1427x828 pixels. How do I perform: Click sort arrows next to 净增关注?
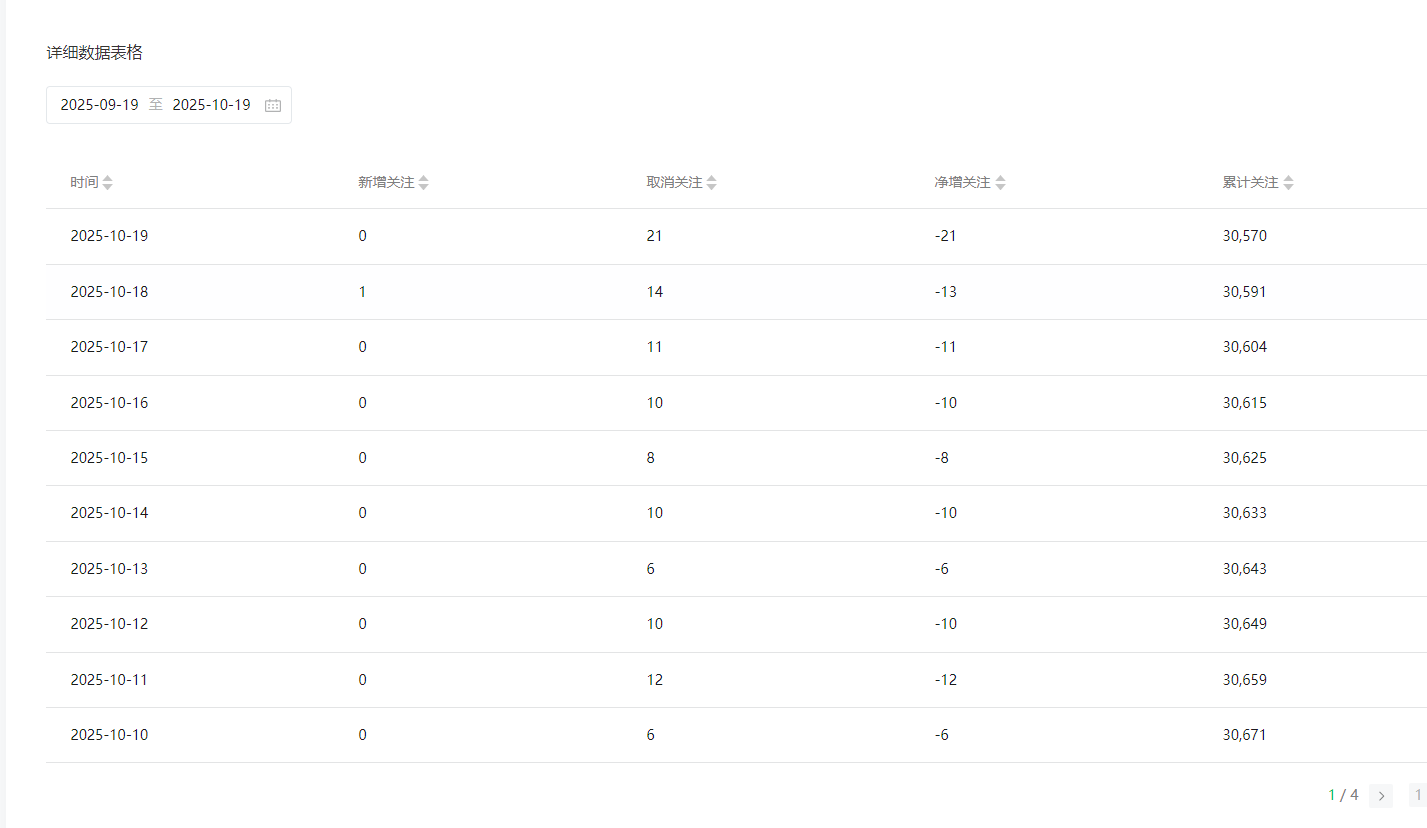(1000, 183)
